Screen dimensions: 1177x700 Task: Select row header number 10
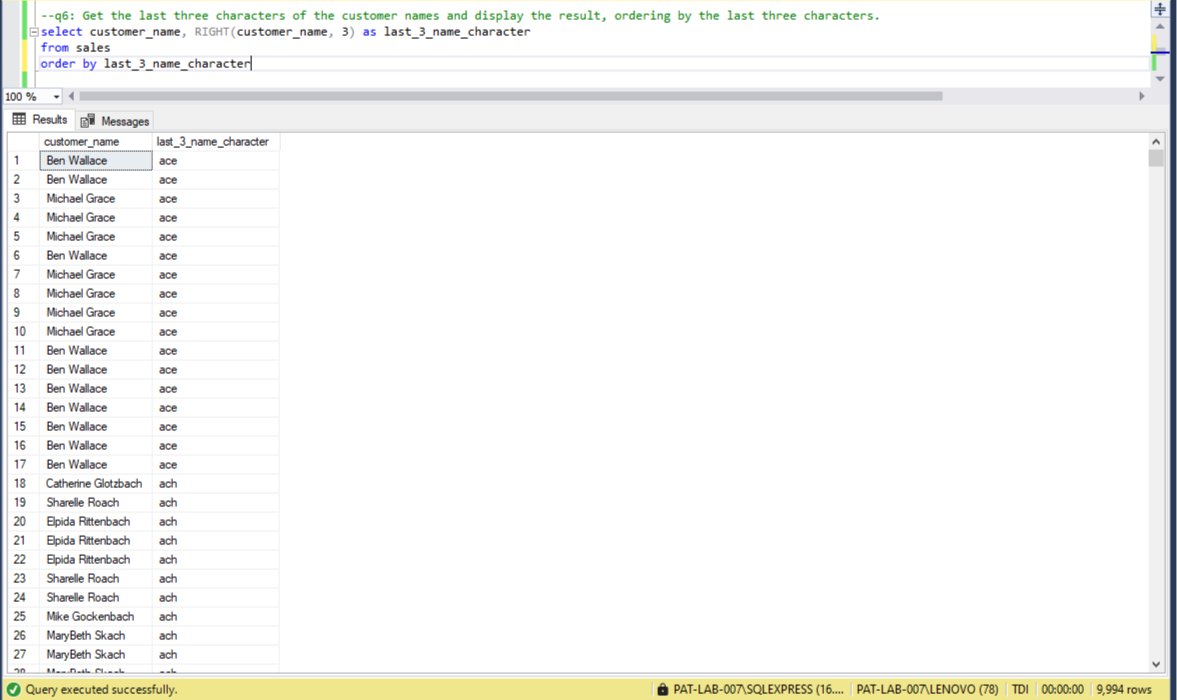23,332
